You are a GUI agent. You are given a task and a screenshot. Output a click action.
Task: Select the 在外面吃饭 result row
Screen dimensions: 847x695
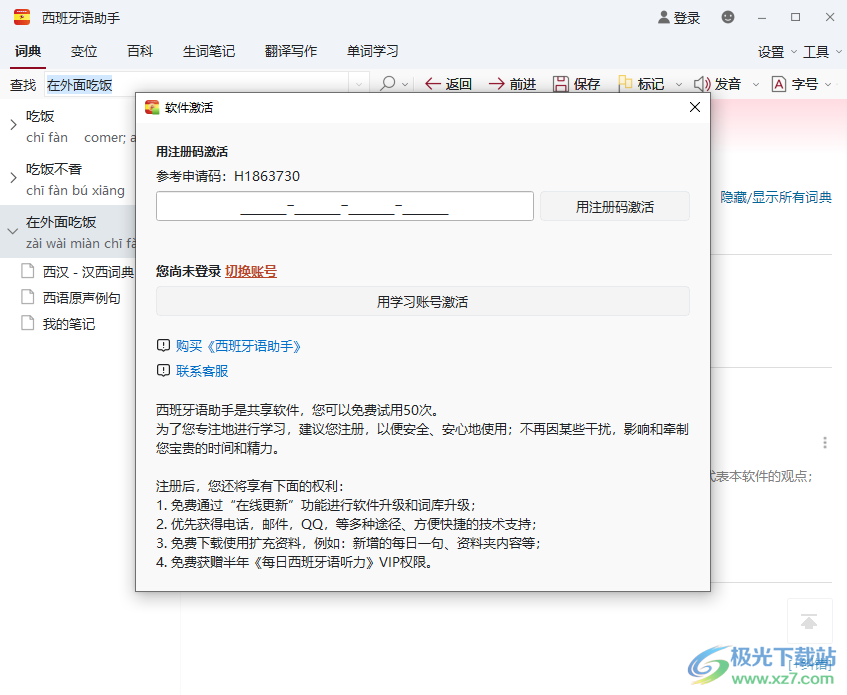coord(68,231)
